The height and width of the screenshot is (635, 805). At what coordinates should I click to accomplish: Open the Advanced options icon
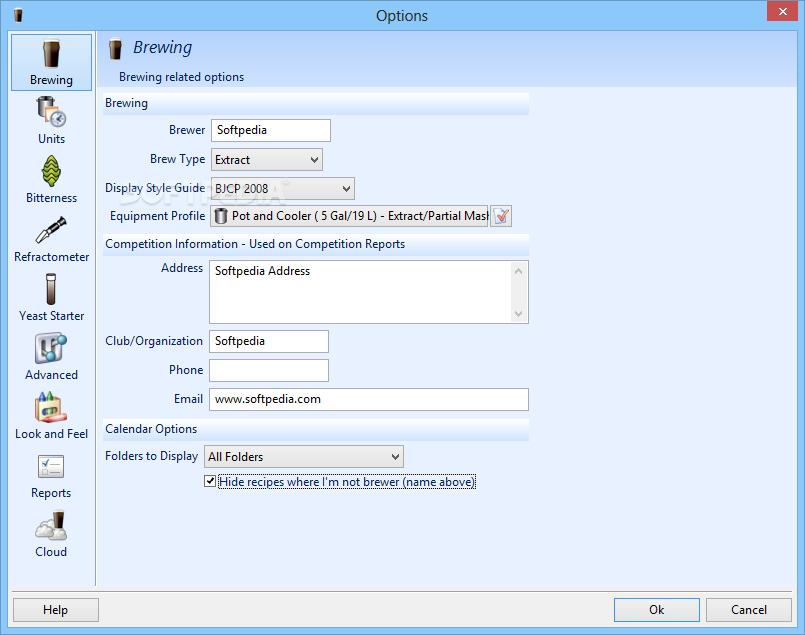tap(51, 348)
